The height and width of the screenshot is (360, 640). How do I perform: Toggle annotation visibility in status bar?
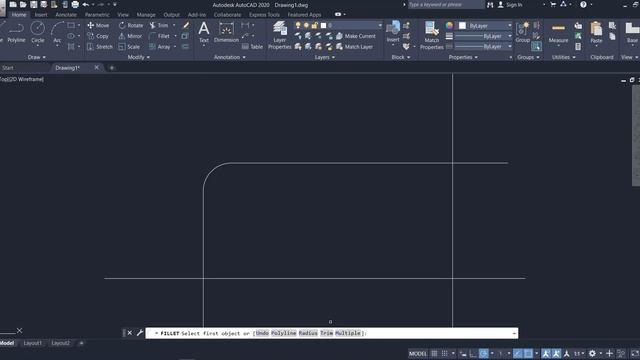546,353
